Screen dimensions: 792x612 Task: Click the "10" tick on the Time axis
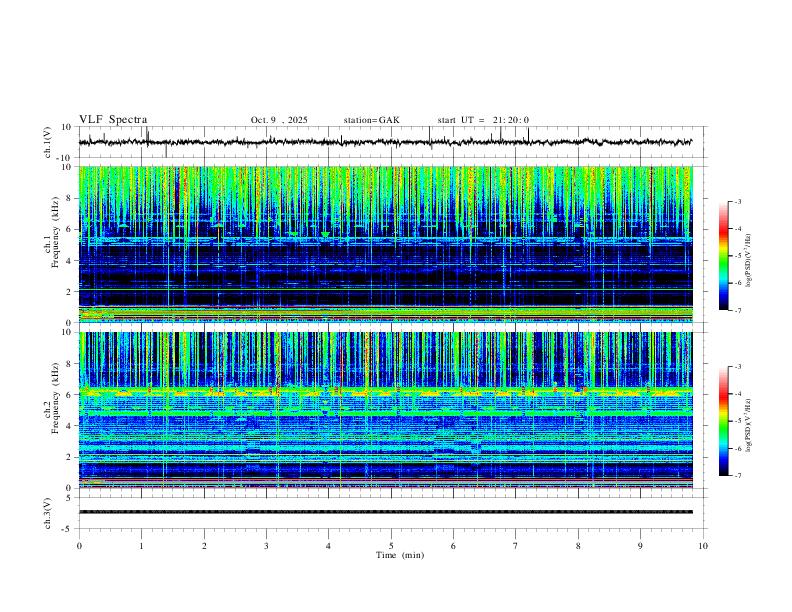703,546
